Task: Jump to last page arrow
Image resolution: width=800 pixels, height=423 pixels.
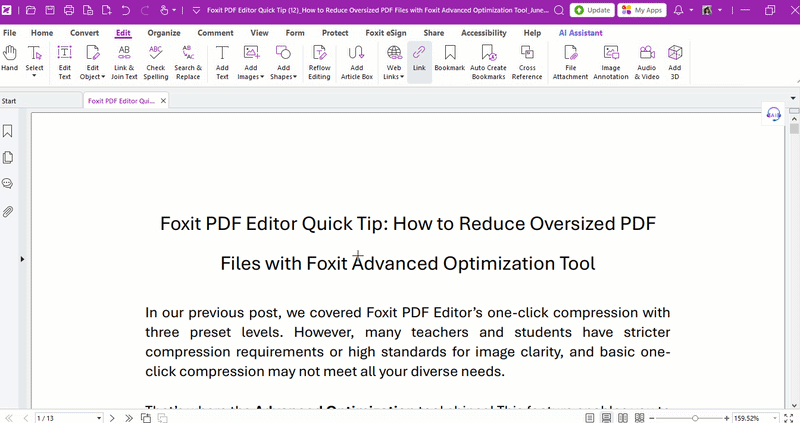Action: click(129, 418)
